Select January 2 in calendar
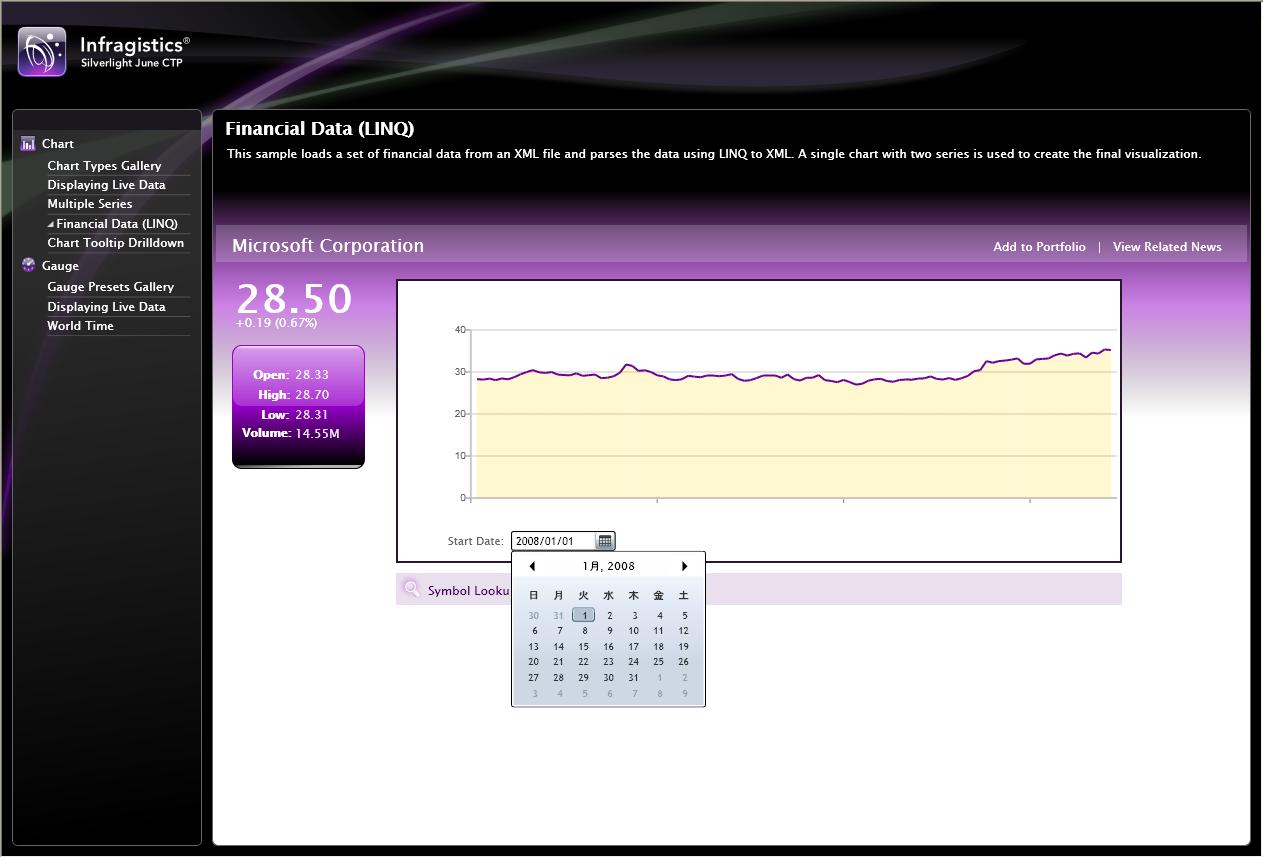 (x=609, y=616)
